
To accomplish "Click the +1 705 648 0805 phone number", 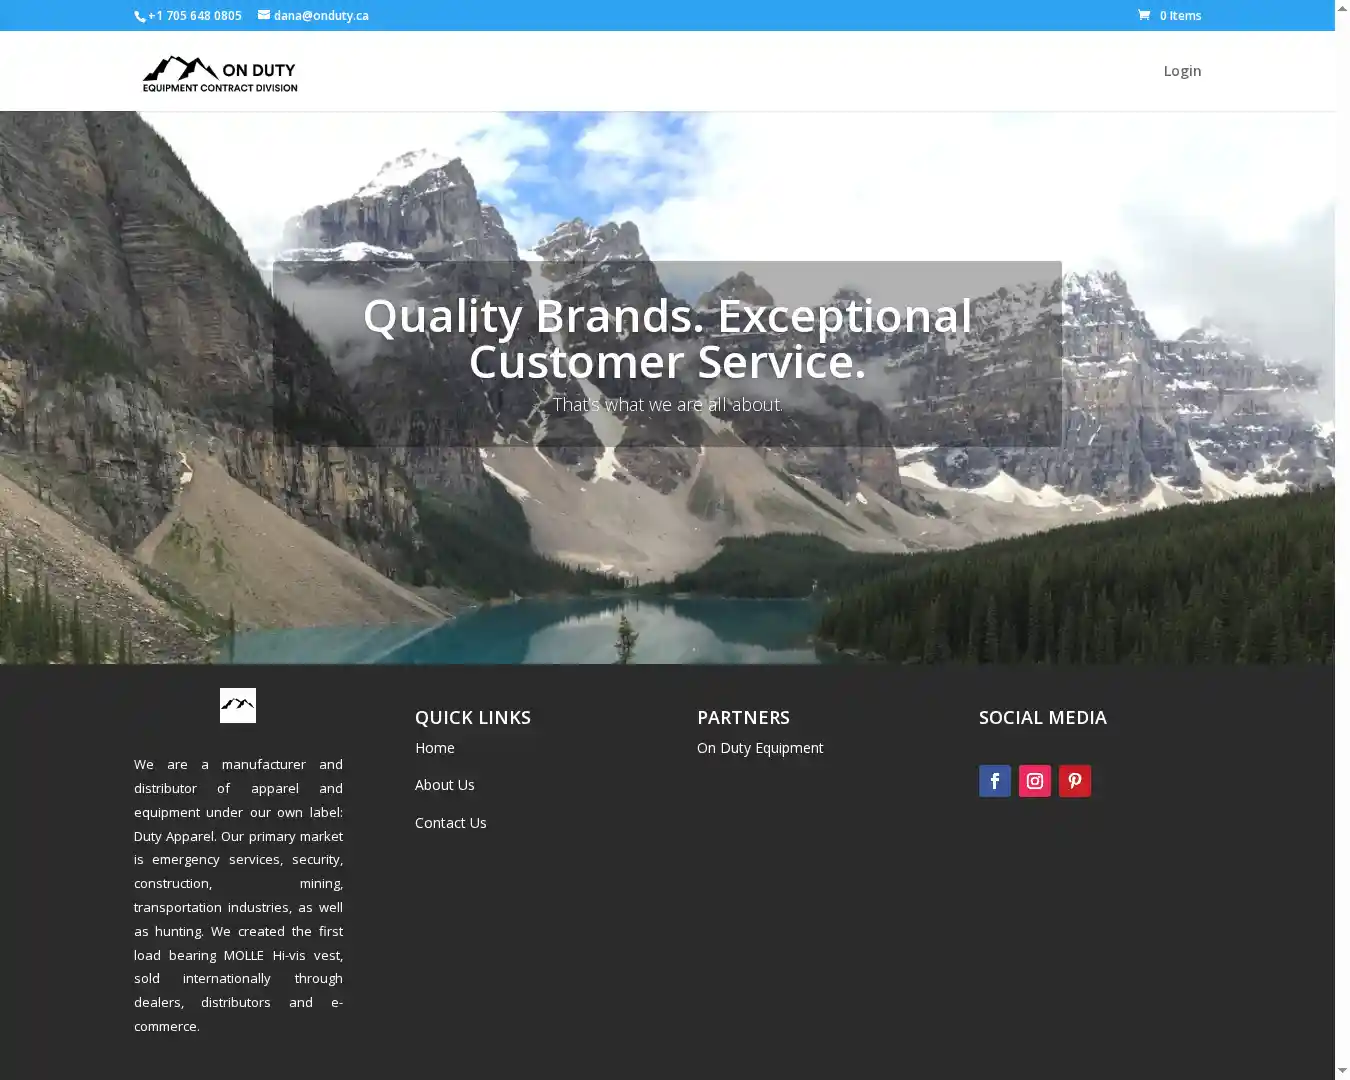I will 195,16.
